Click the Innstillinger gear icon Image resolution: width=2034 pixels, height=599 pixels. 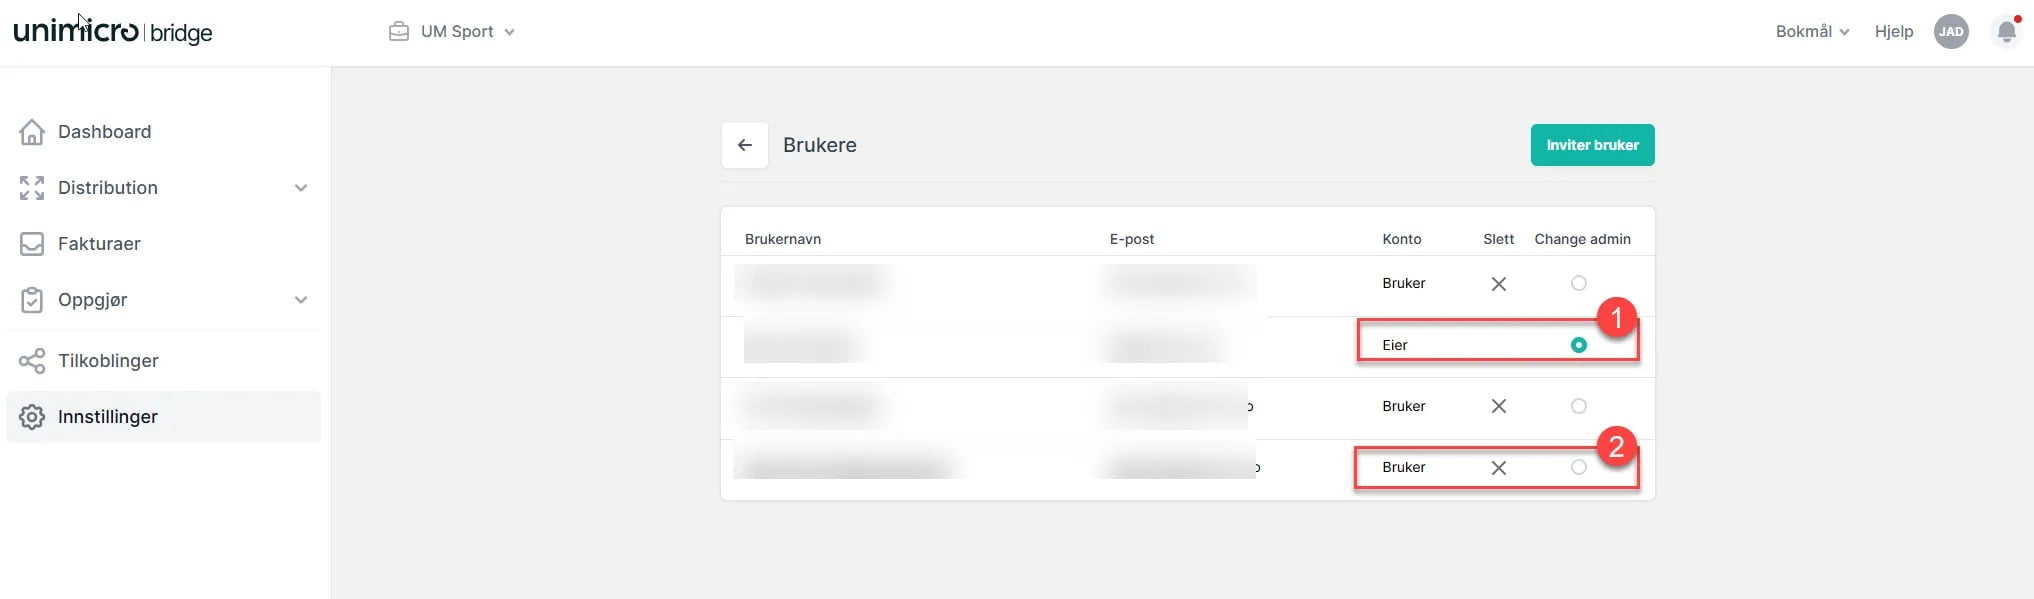(x=32, y=417)
